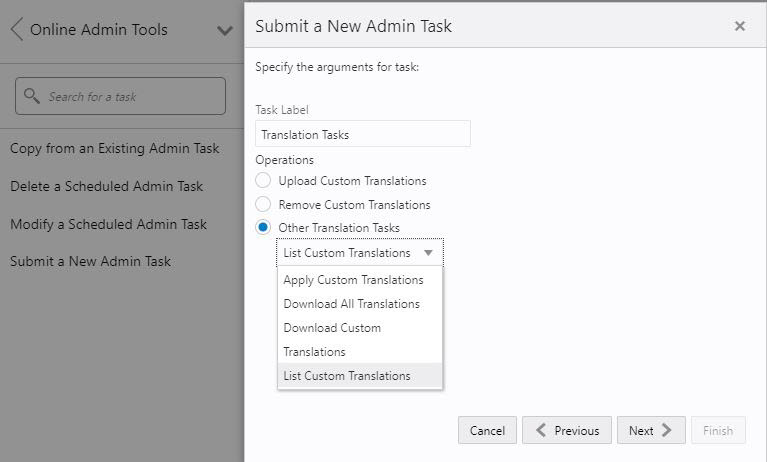Select Upload Custom Translations radio button
This screenshot has width=767, height=462.
point(263,181)
